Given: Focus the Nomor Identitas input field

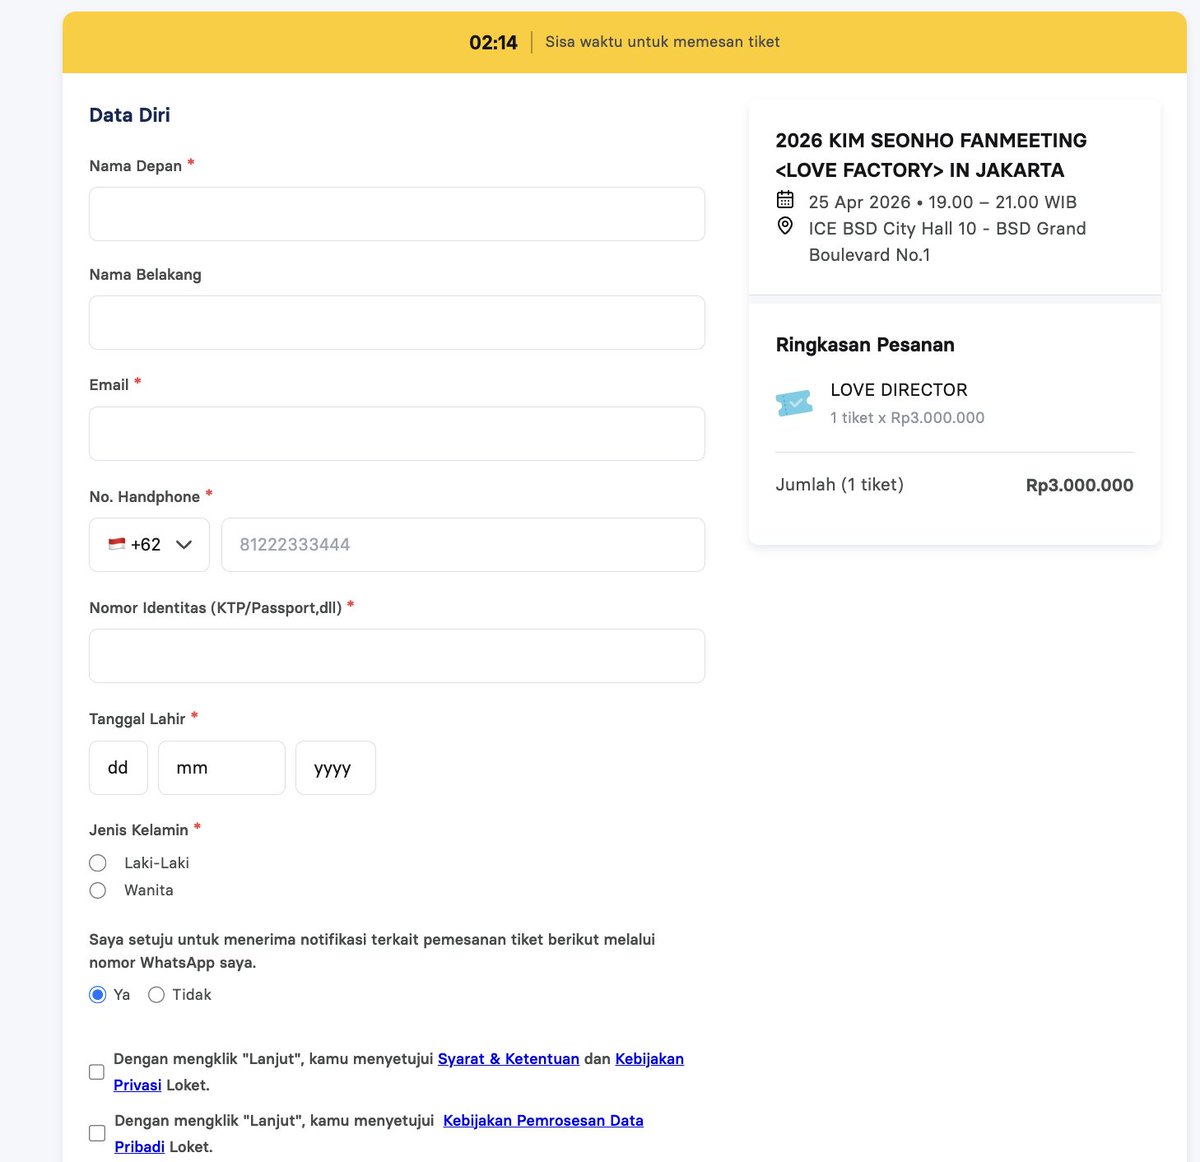Looking at the screenshot, I should 397,656.
